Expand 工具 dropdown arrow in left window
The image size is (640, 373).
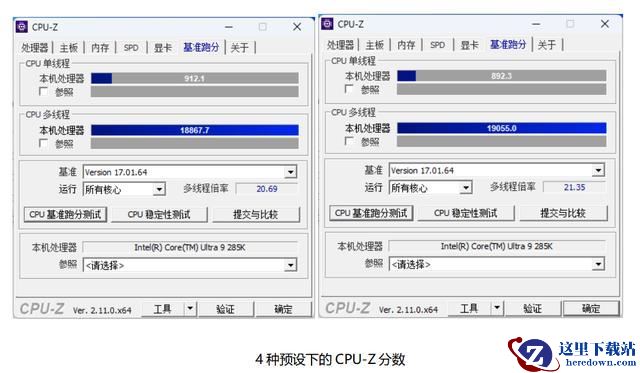[x=190, y=309]
